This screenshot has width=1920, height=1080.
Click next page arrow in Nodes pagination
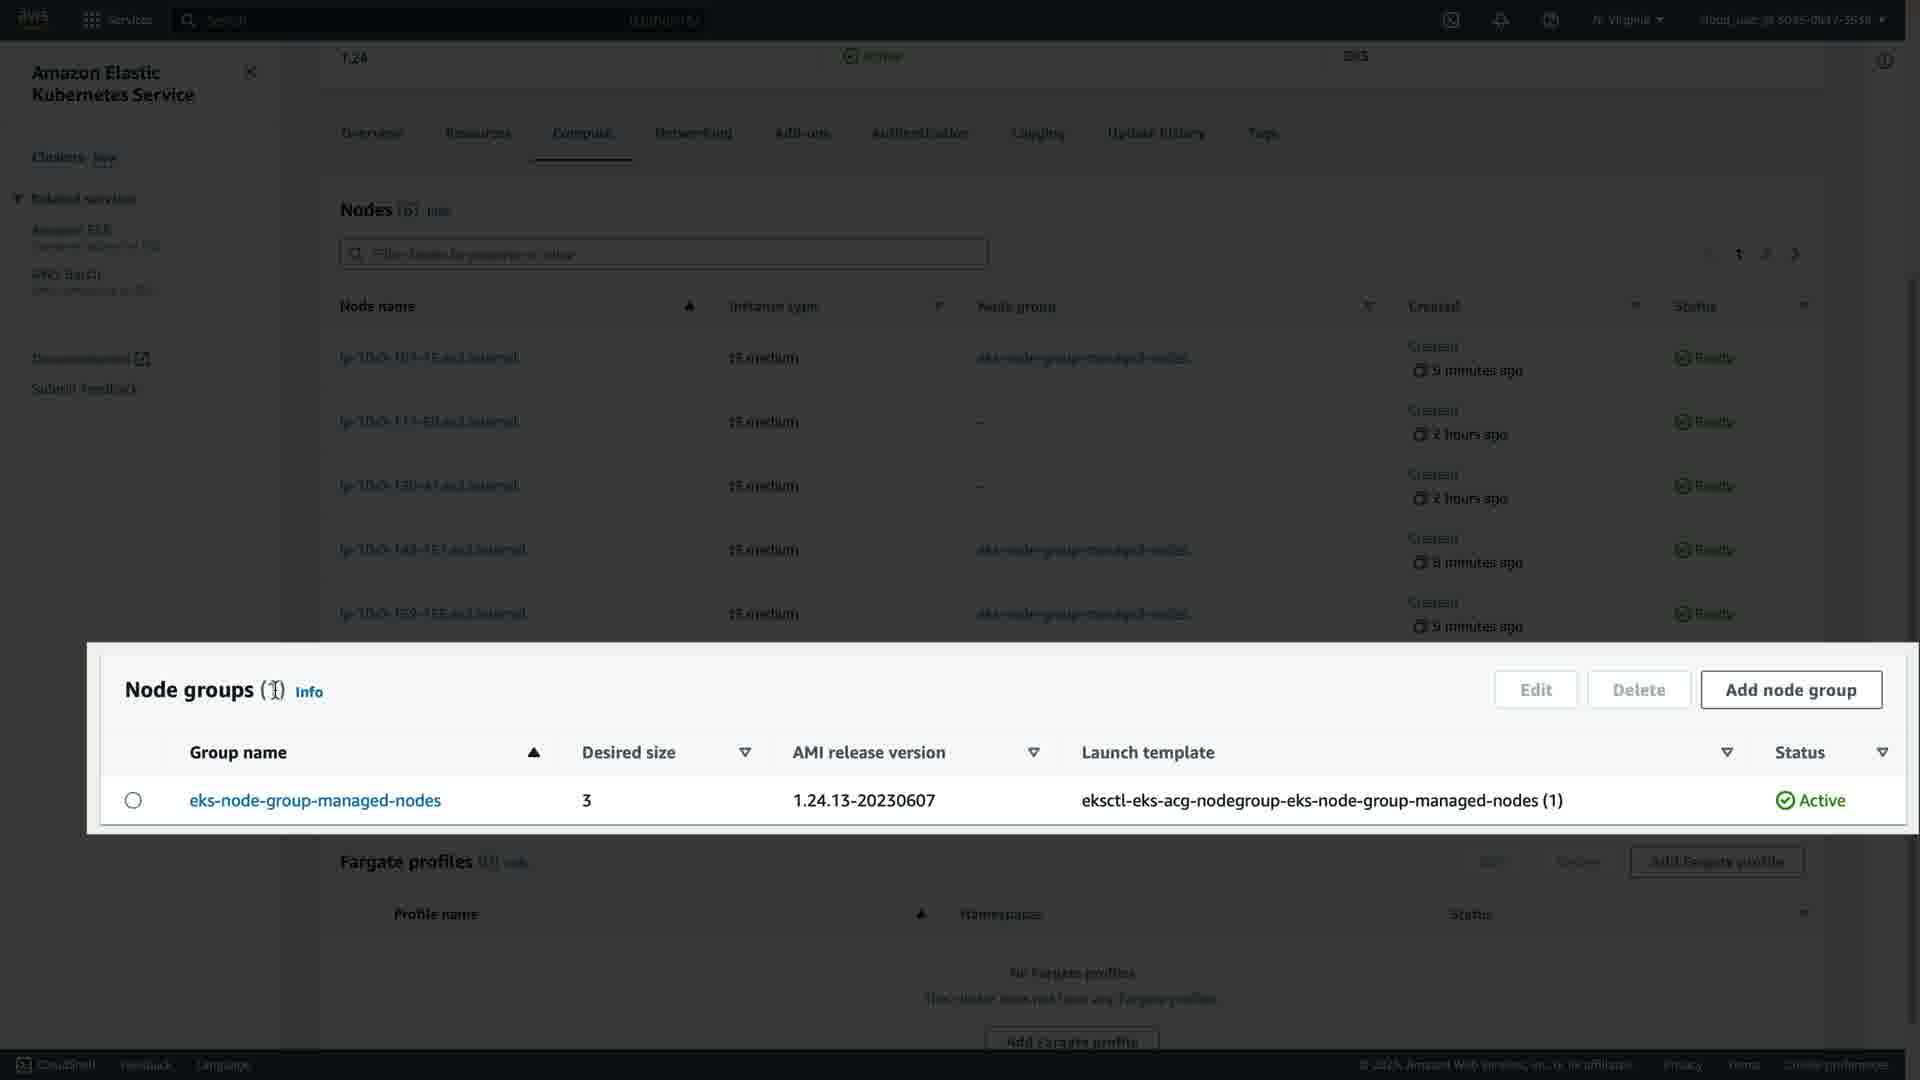[1795, 254]
